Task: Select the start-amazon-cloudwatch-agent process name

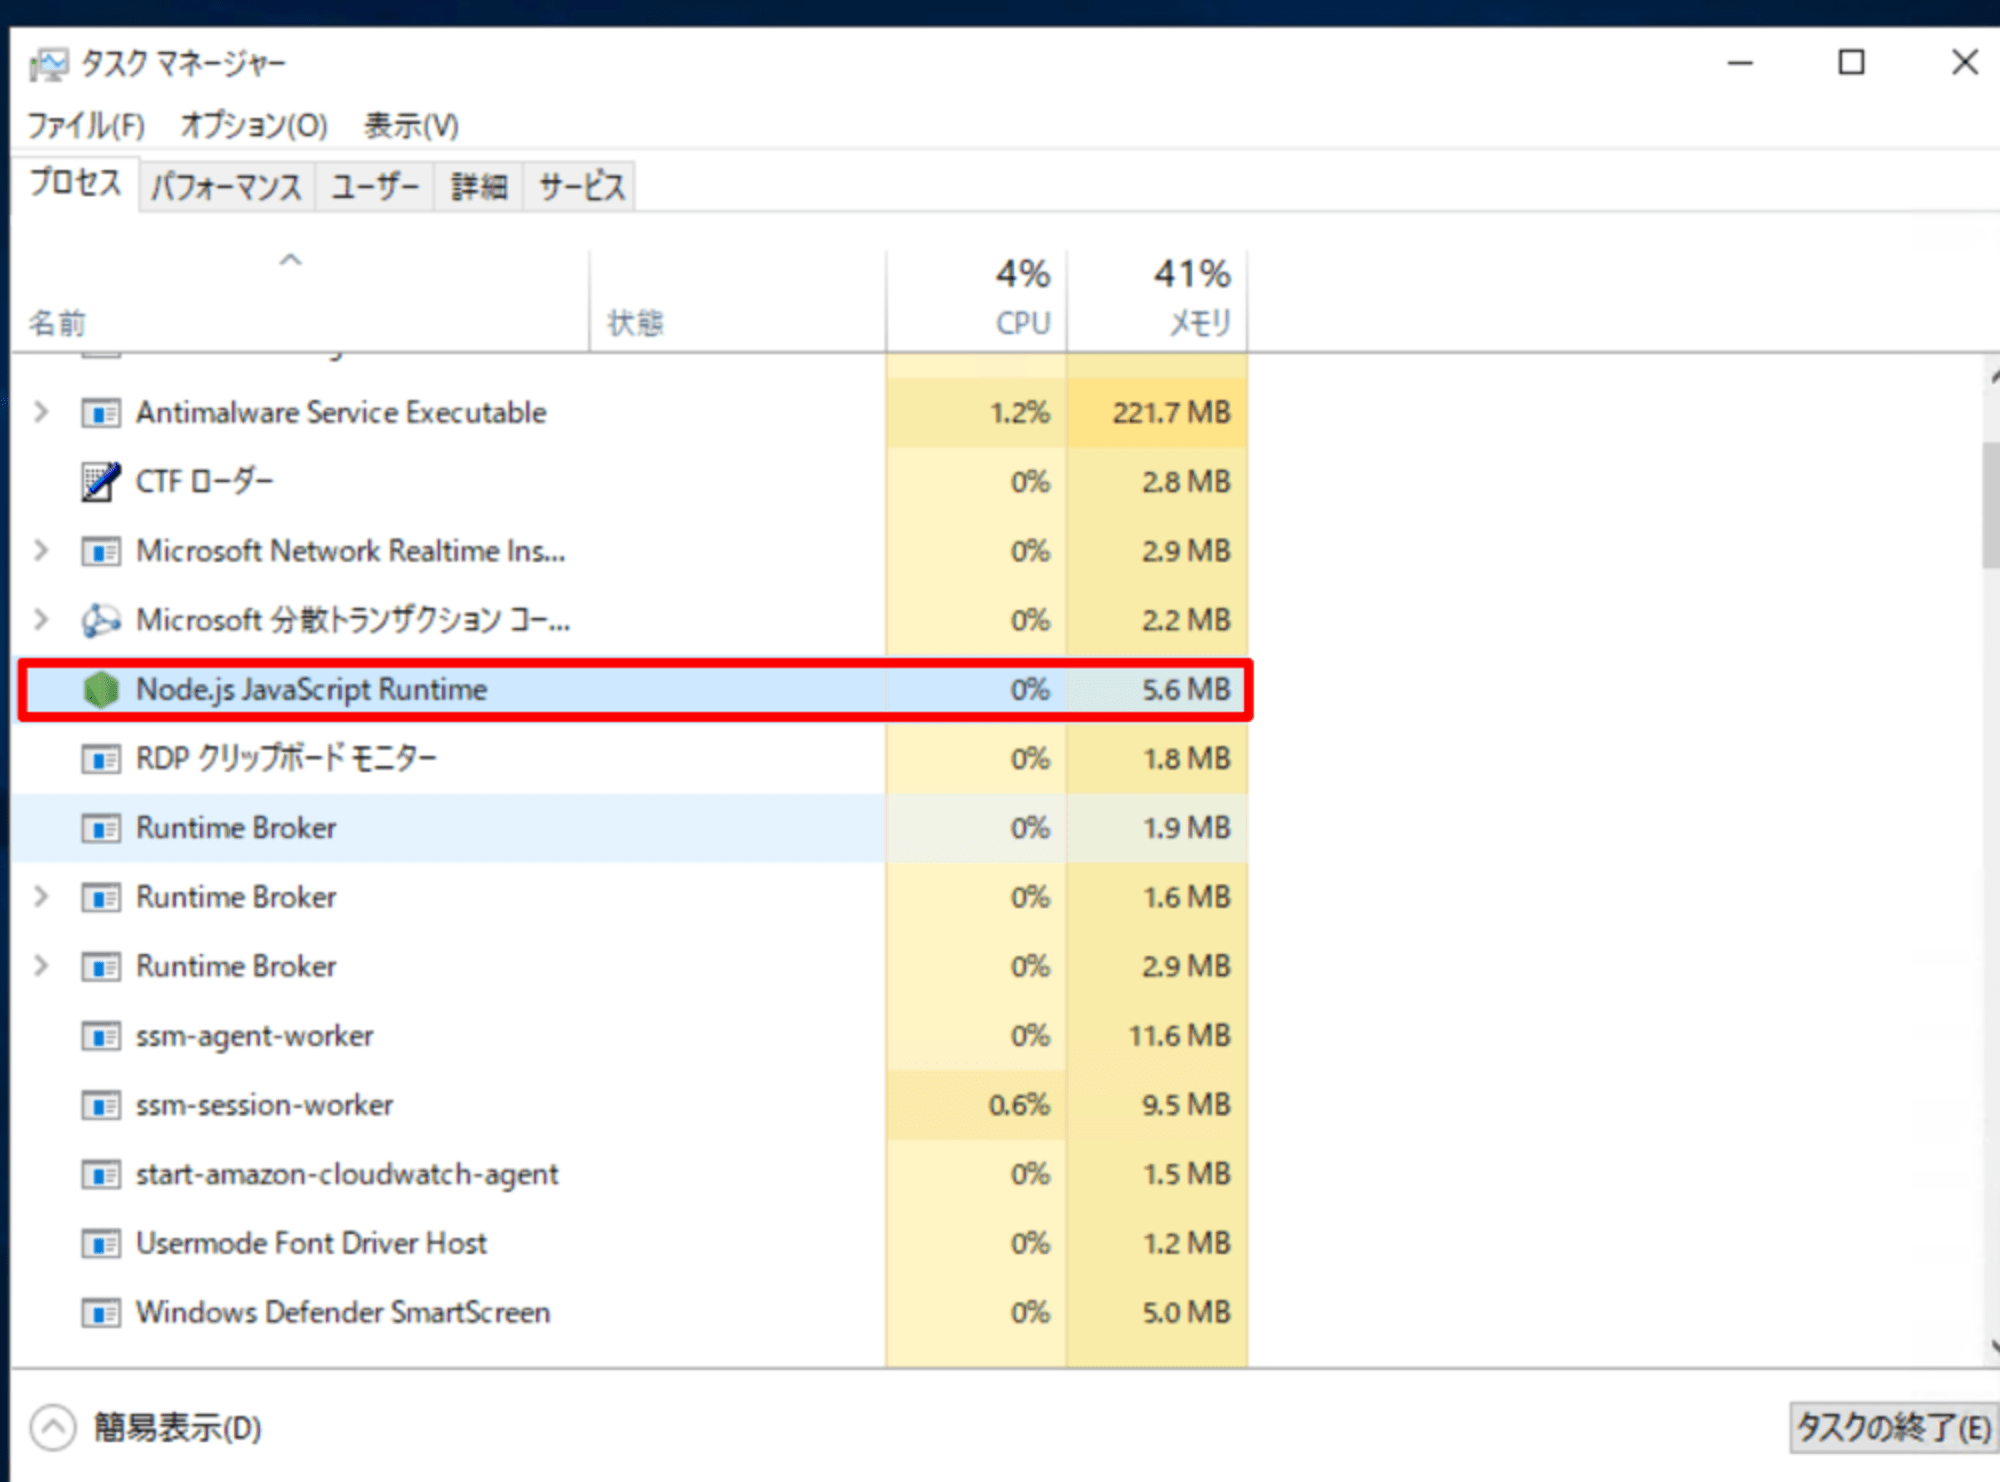Action: coord(347,1174)
